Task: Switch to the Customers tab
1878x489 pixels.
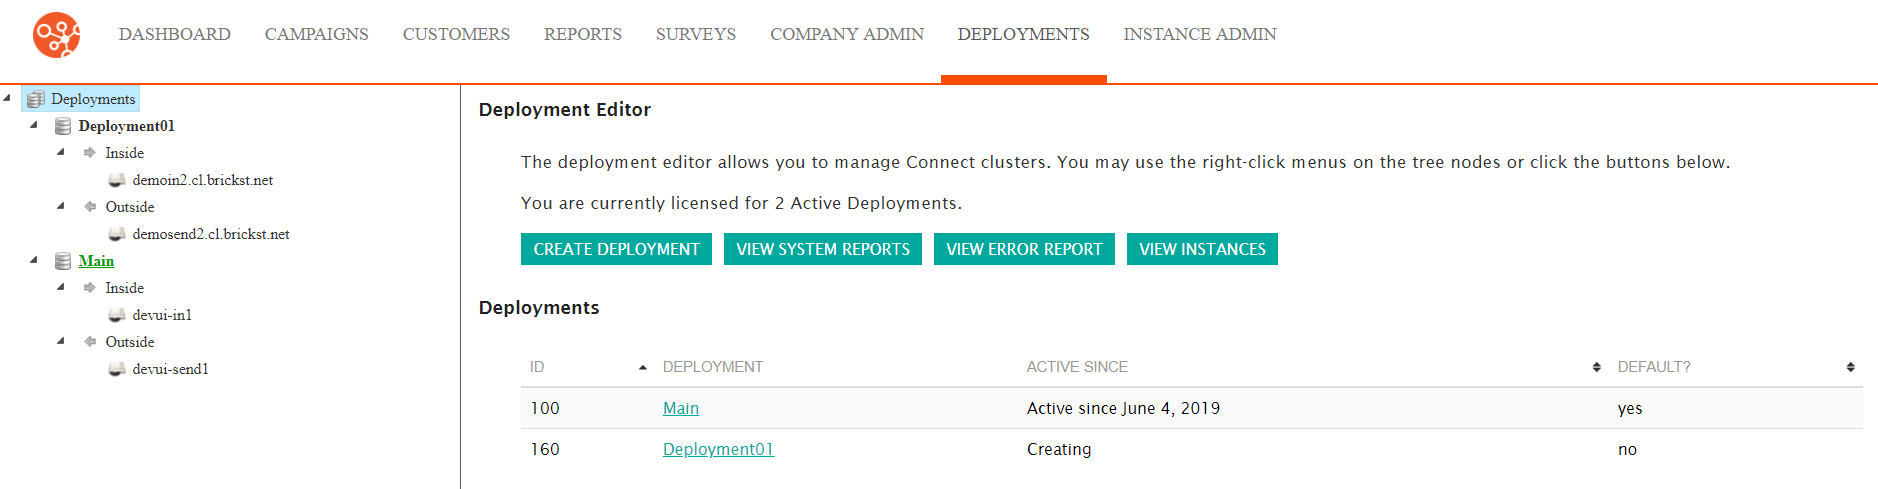Action: tap(456, 34)
